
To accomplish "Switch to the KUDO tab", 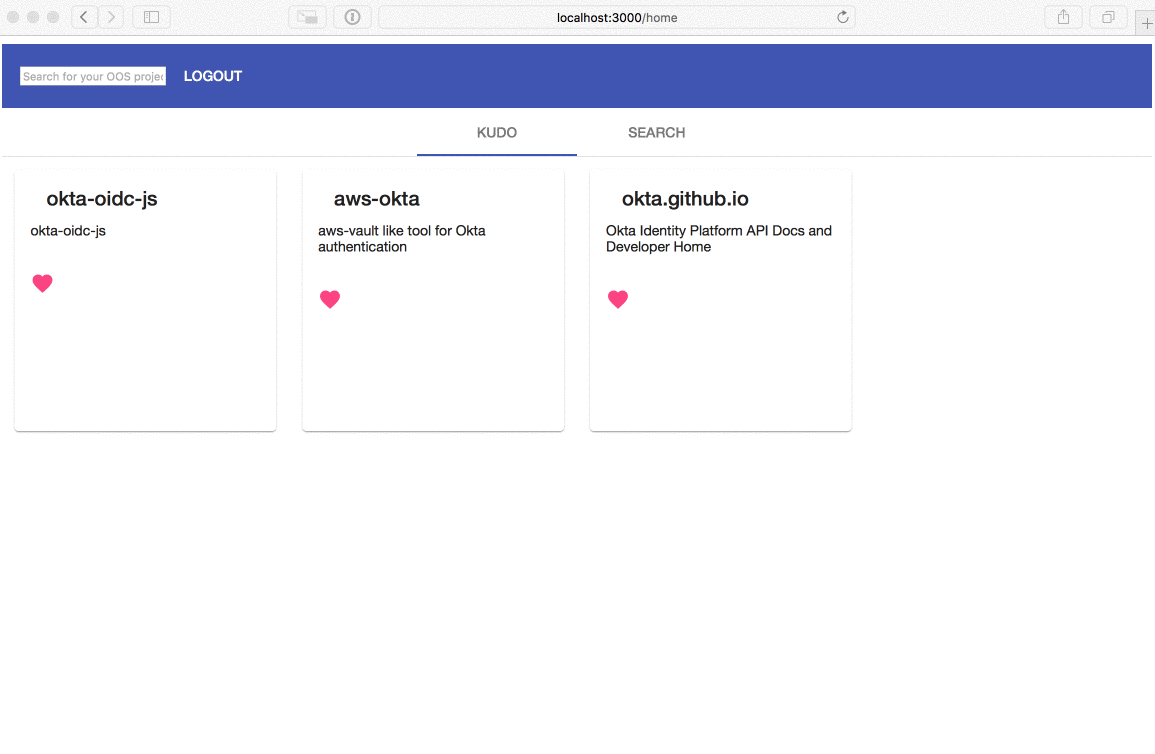I will pos(497,133).
